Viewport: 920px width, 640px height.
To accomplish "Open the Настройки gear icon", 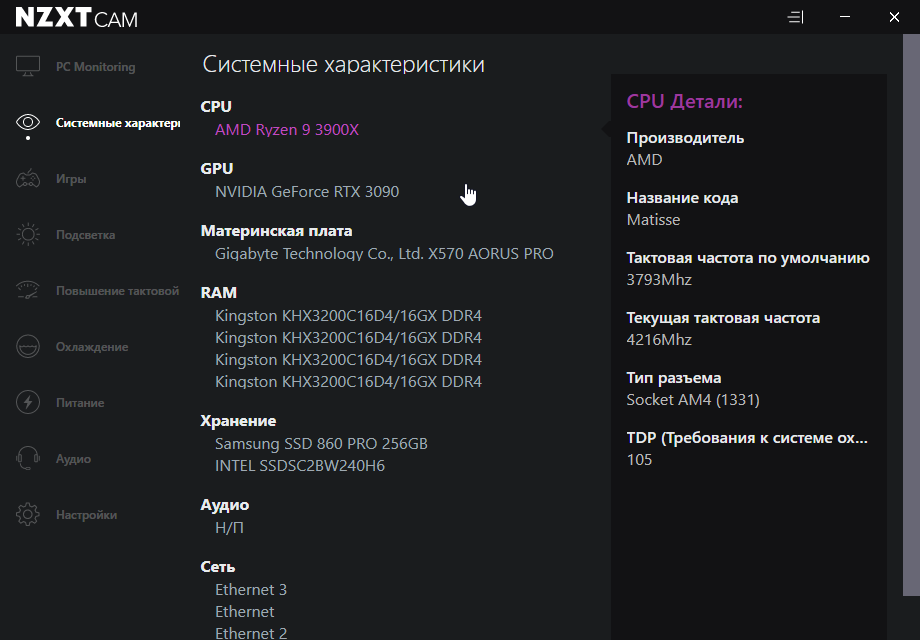I will [x=28, y=515].
